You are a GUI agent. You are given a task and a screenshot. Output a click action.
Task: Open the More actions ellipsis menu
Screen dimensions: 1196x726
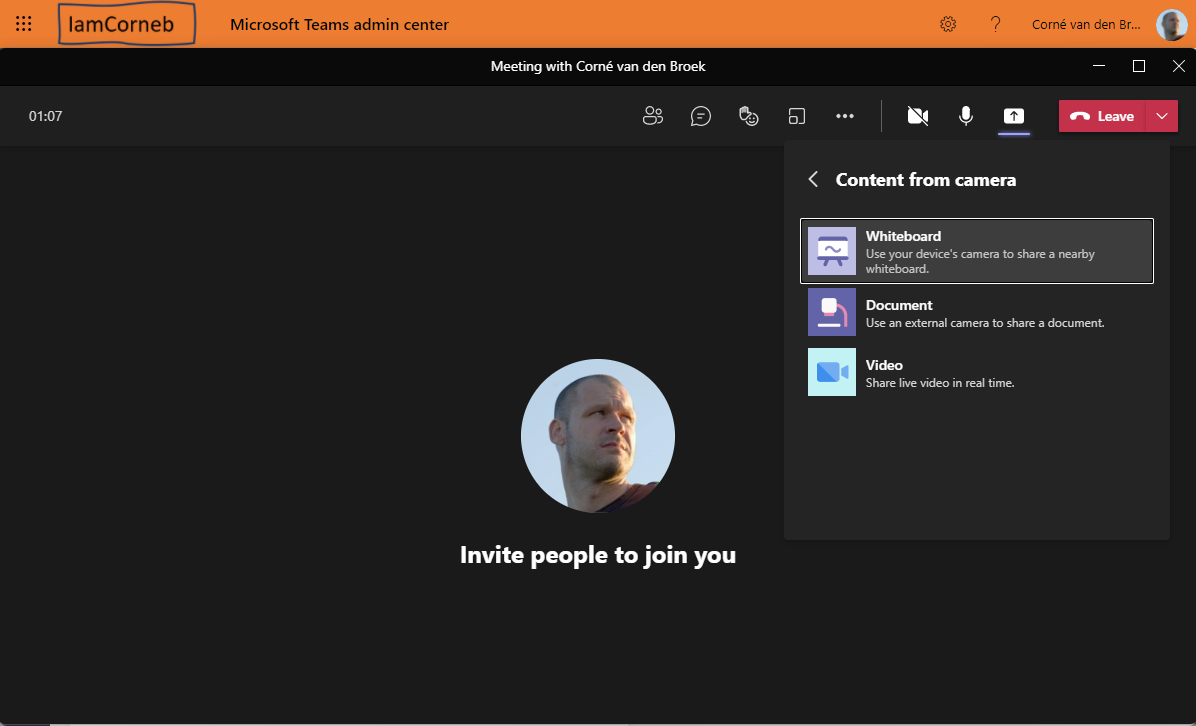tap(844, 116)
